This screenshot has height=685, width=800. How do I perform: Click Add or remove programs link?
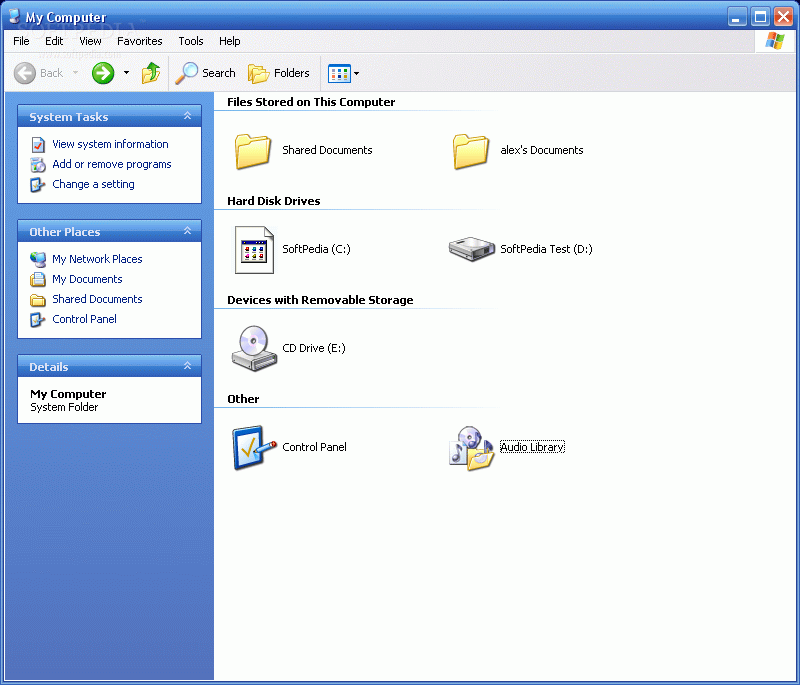[112, 164]
